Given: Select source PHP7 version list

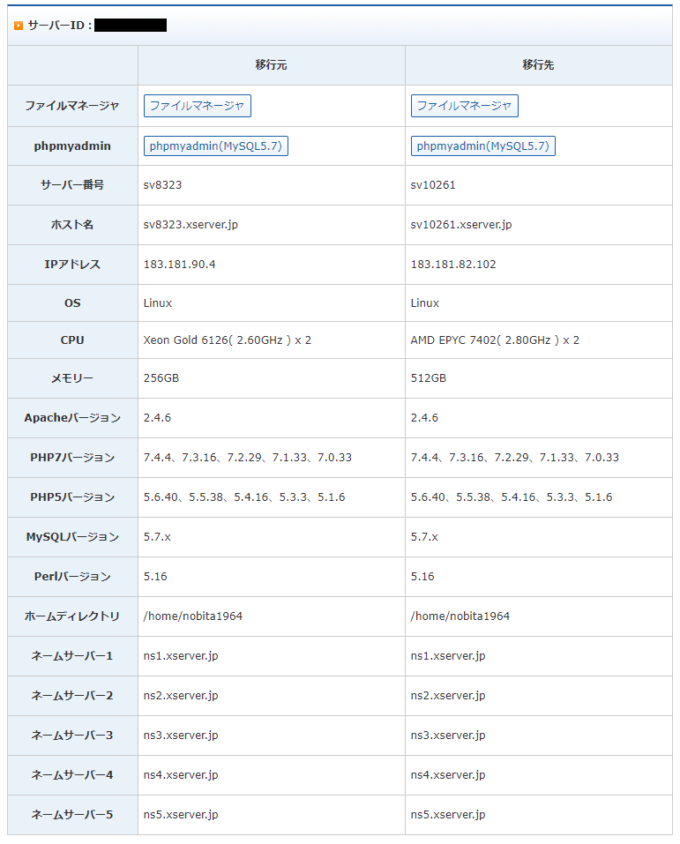Looking at the screenshot, I should [x=248, y=458].
